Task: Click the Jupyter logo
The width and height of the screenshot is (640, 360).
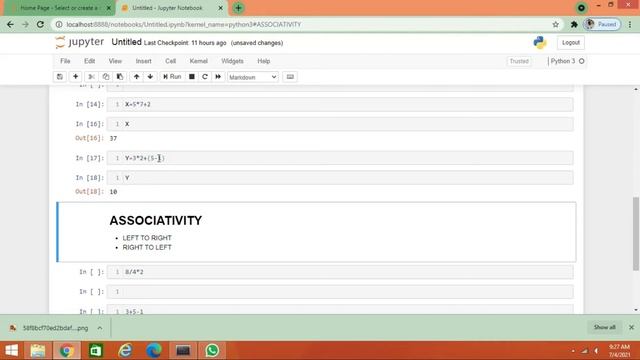Action: click(80, 42)
